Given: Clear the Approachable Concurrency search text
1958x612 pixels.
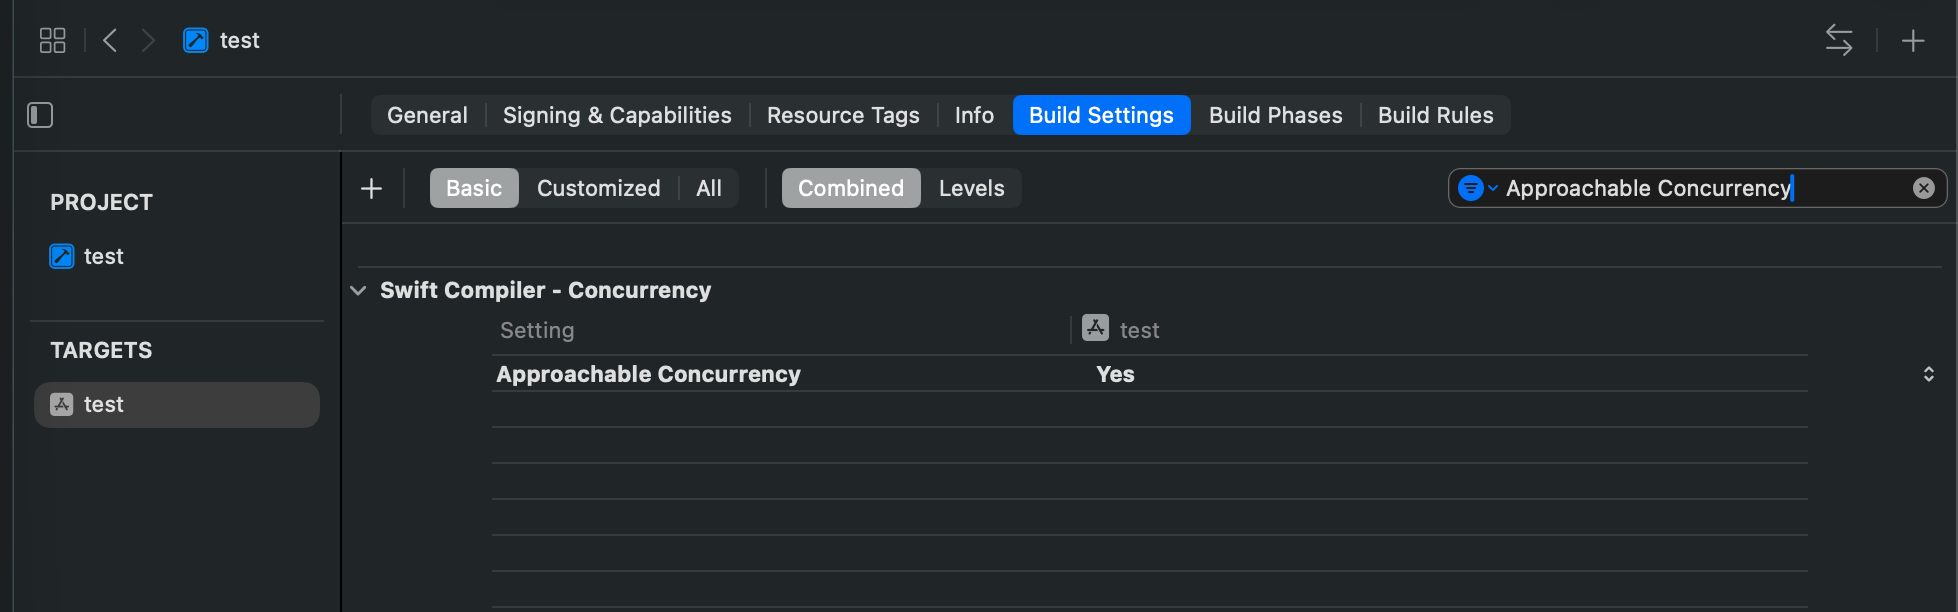Looking at the screenshot, I should pos(1923,188).
